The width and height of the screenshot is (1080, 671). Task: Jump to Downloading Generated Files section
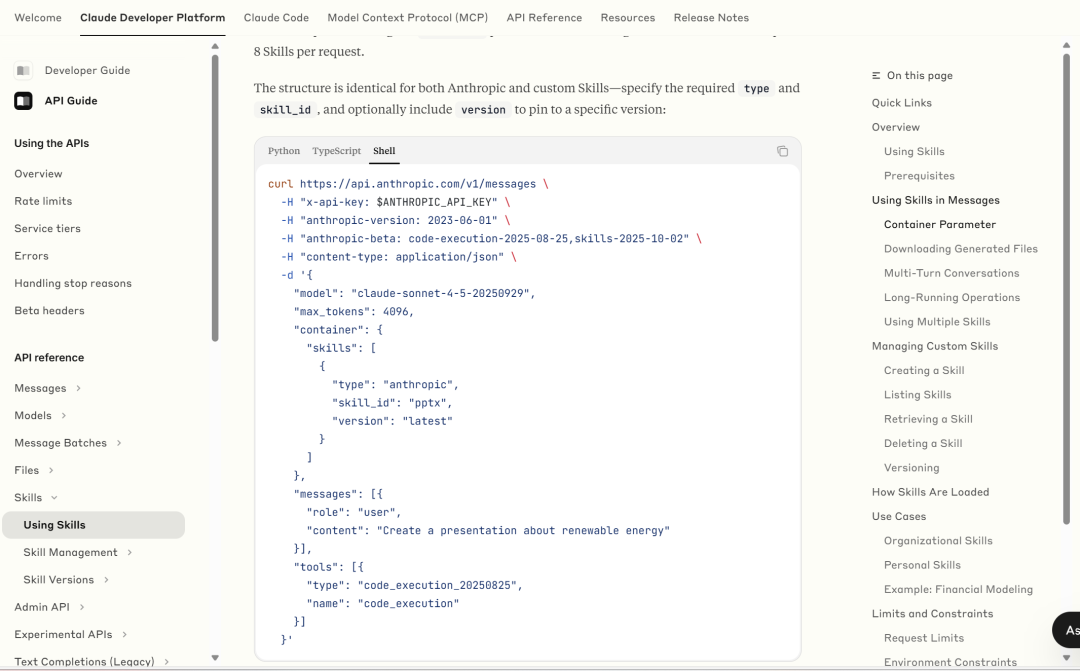(x=960, y=249)
